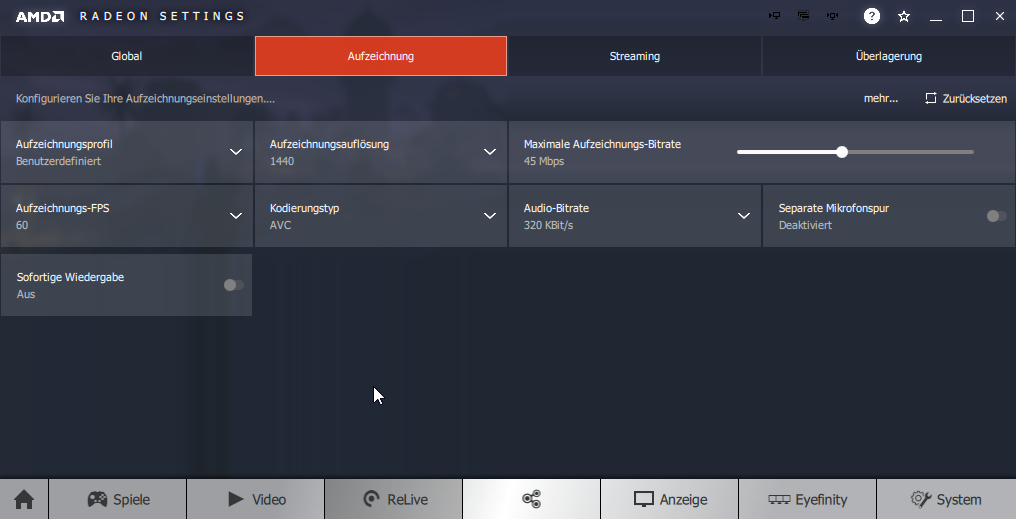The width and height of the screenshot is (1016, 519).
Task: Open the Aufzeichnungsauflösung dropdown
Action: [x=490, y=152]
